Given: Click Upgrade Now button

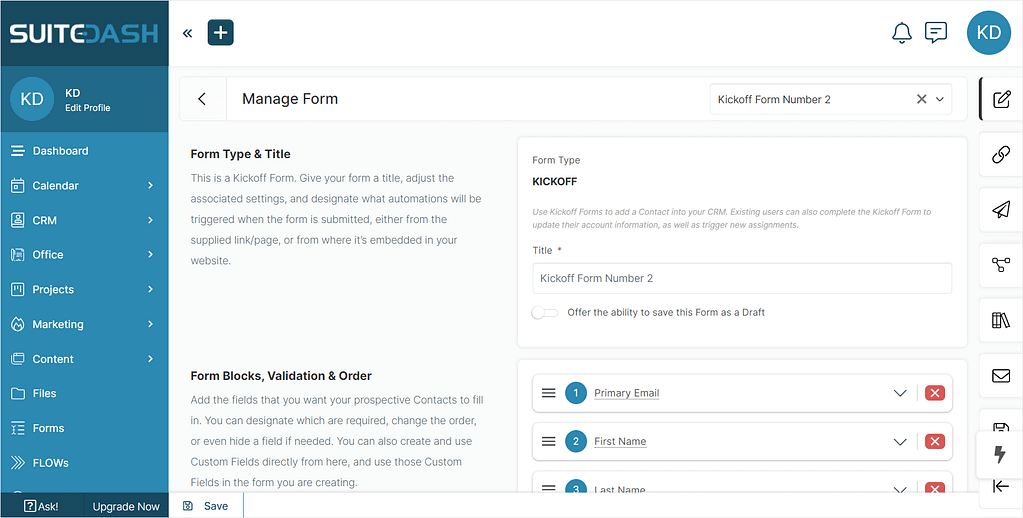Looking at the screenshot, I should coord(126,506).
